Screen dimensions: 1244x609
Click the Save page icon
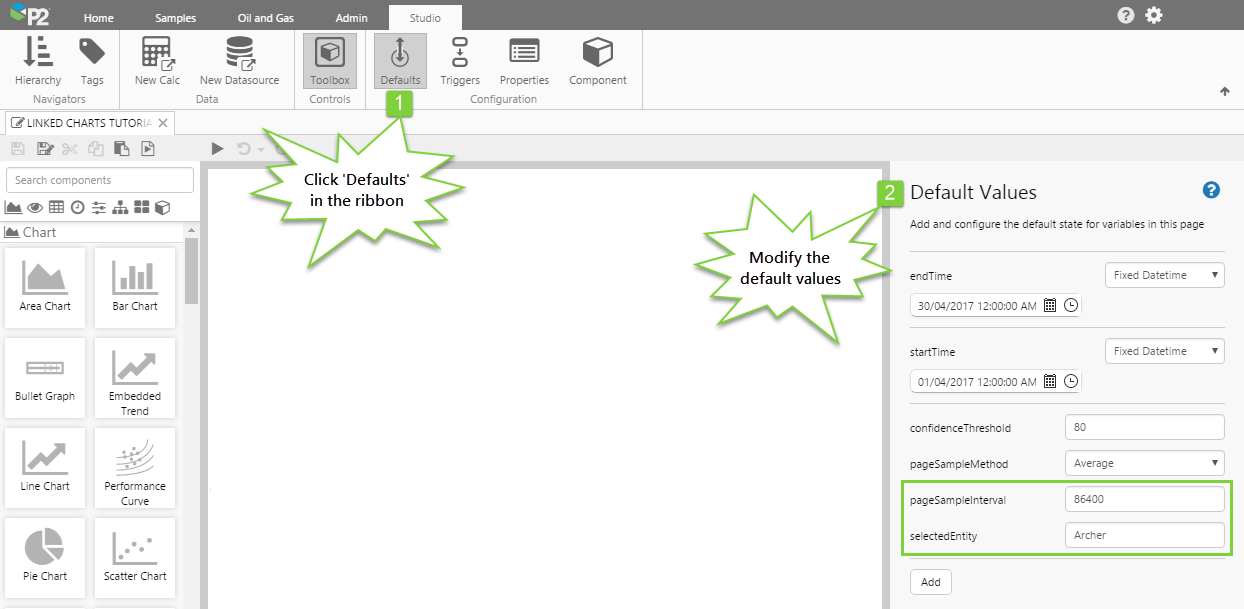pos(18,149)
